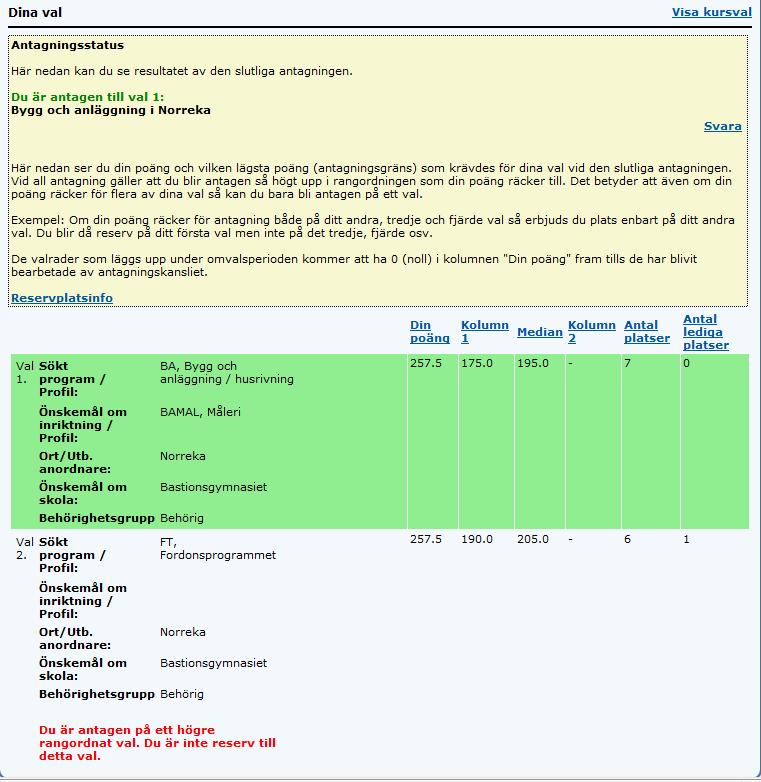Open the Visa kursval link
The width and height of the screenshot is (761, 782).
click(712, 12)
